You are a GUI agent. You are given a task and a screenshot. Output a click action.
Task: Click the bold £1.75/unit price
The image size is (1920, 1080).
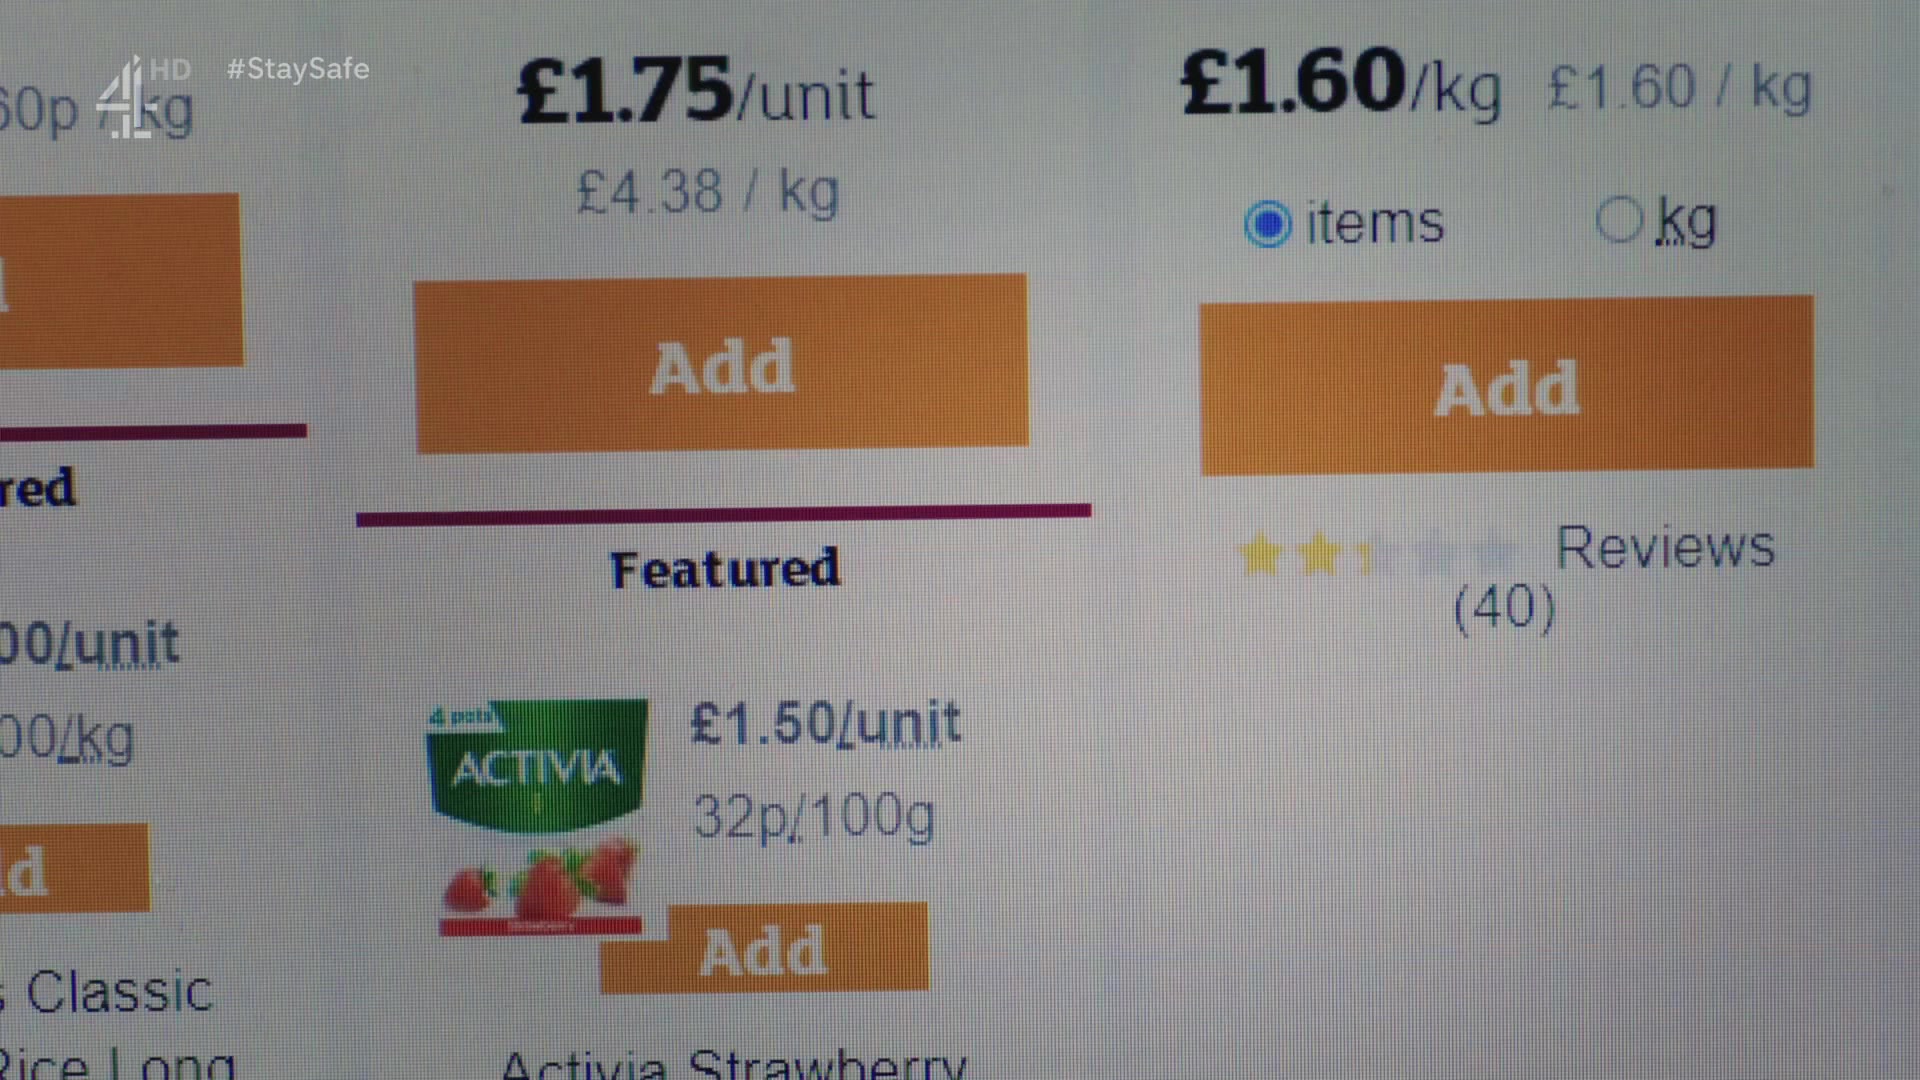pos(696,92)
